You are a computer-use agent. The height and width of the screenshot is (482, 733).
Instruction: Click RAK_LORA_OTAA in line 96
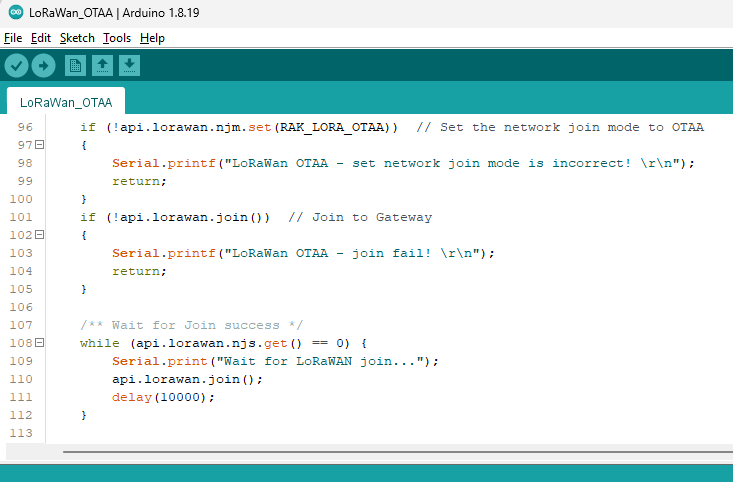332,127
